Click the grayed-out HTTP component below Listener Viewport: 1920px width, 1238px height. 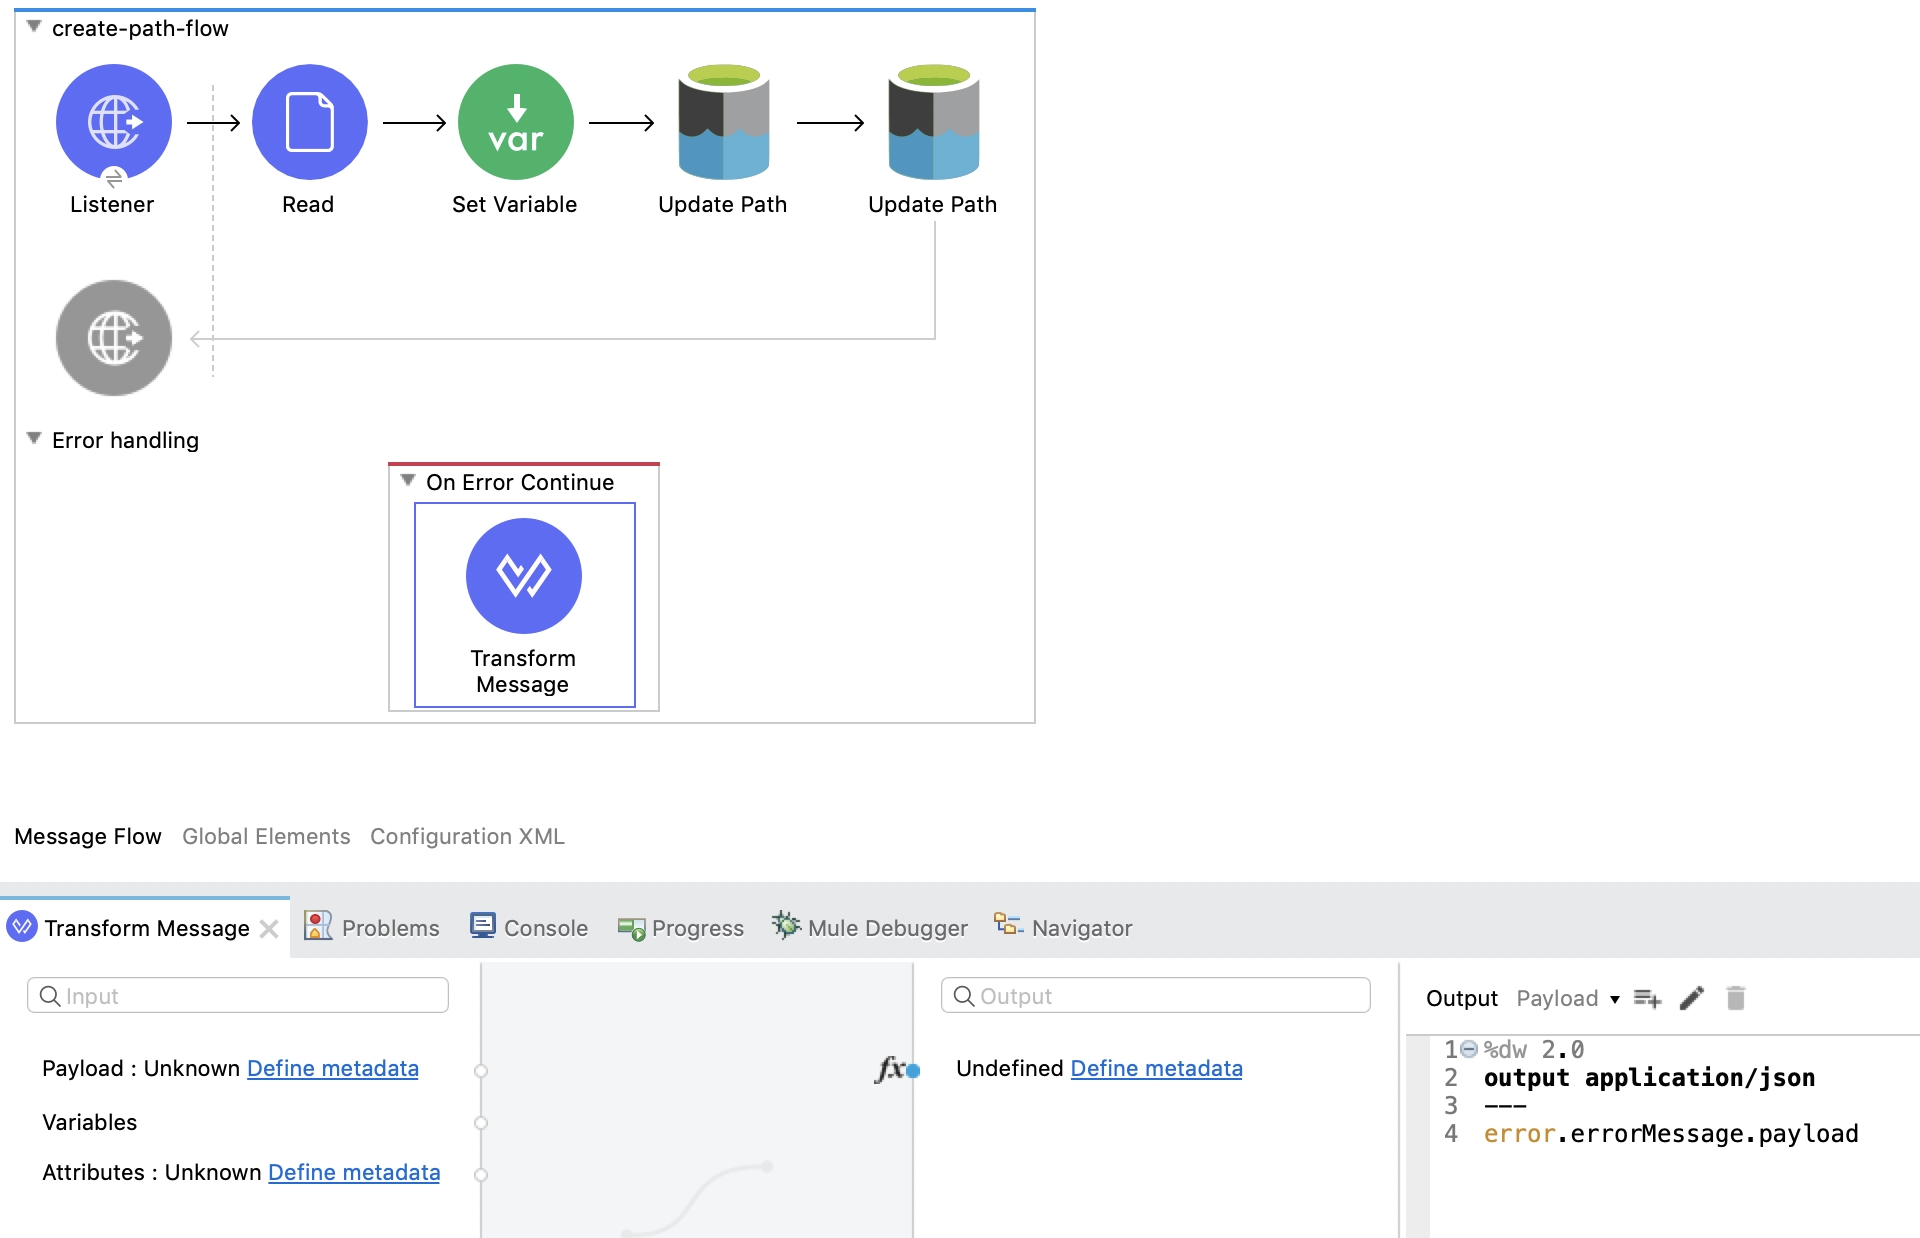point(113,337)
